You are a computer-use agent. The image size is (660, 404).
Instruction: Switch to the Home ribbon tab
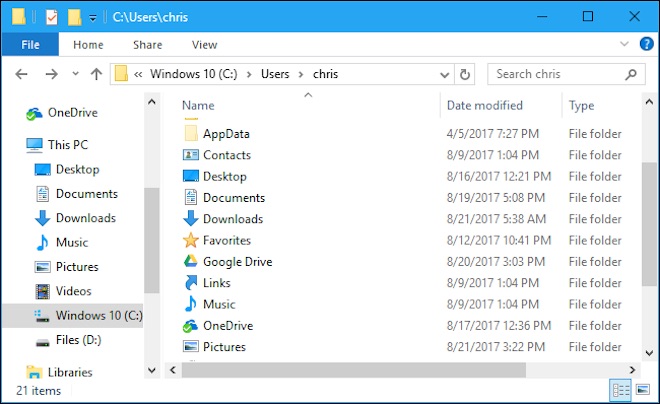(x=88, y=45)
